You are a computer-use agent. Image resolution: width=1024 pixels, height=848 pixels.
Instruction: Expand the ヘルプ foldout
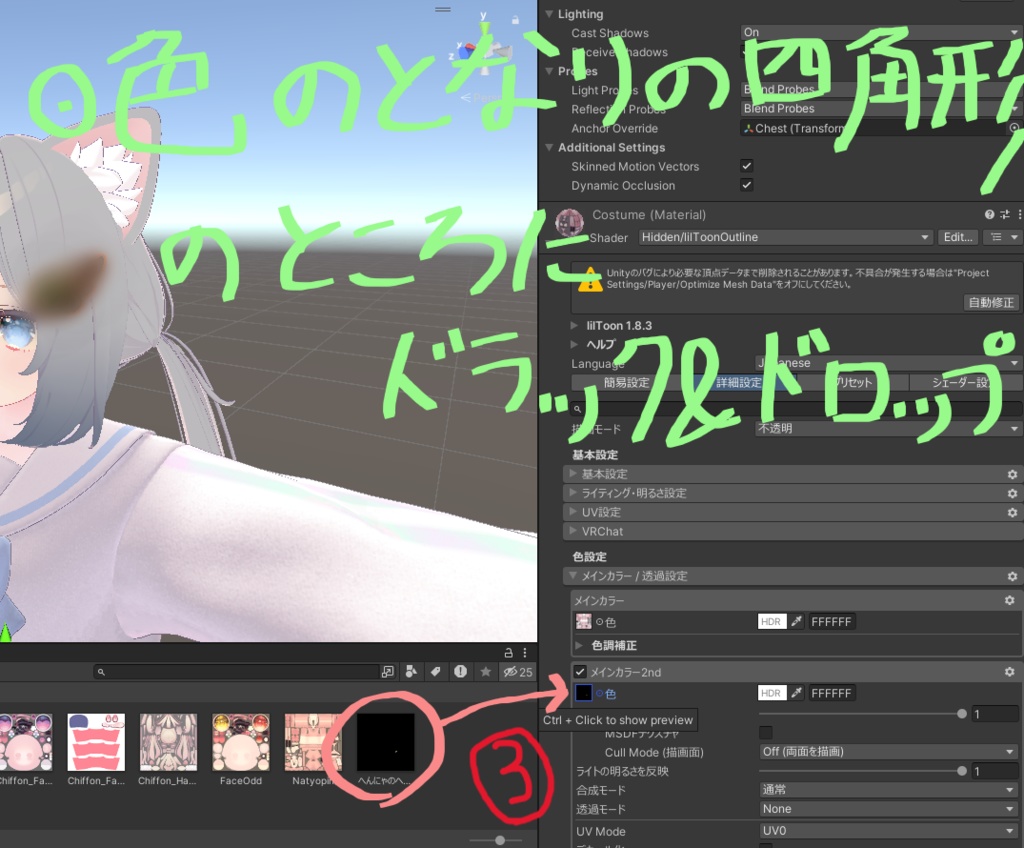tap(574, 344)
